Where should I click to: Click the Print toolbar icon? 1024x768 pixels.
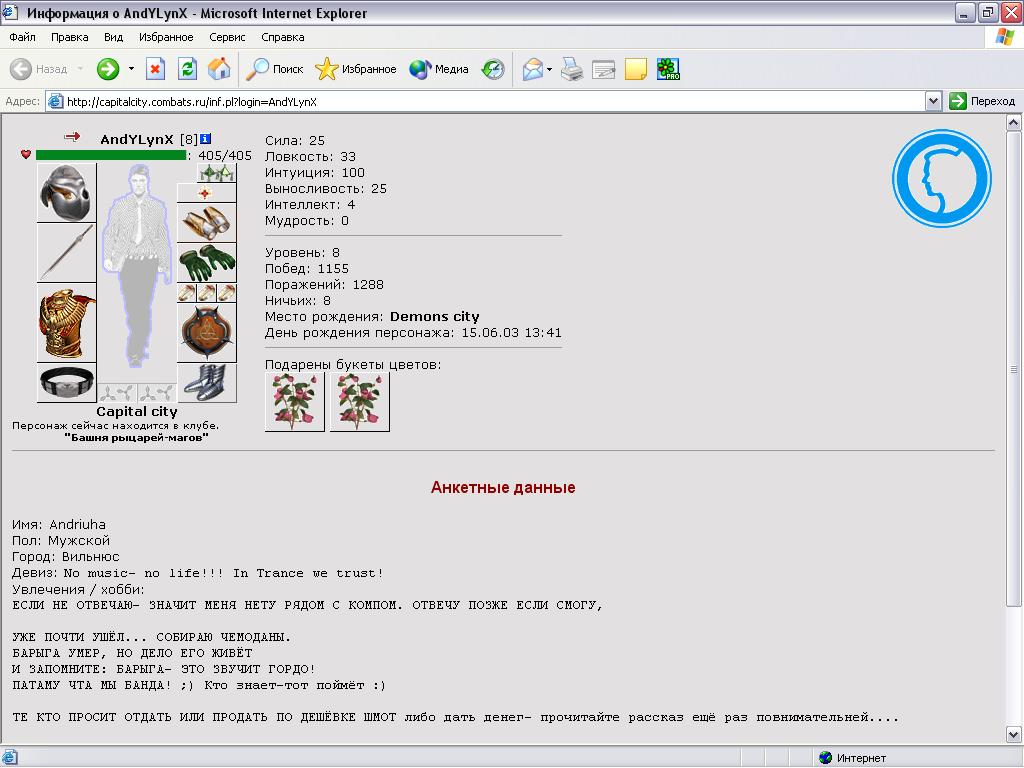tap(571, 69)
